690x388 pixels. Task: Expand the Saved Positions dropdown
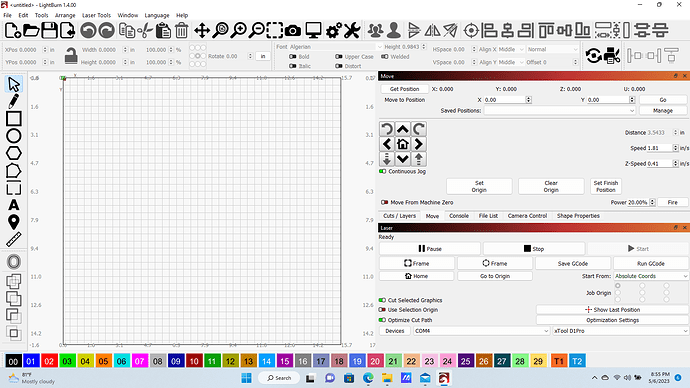click(559, 111)
